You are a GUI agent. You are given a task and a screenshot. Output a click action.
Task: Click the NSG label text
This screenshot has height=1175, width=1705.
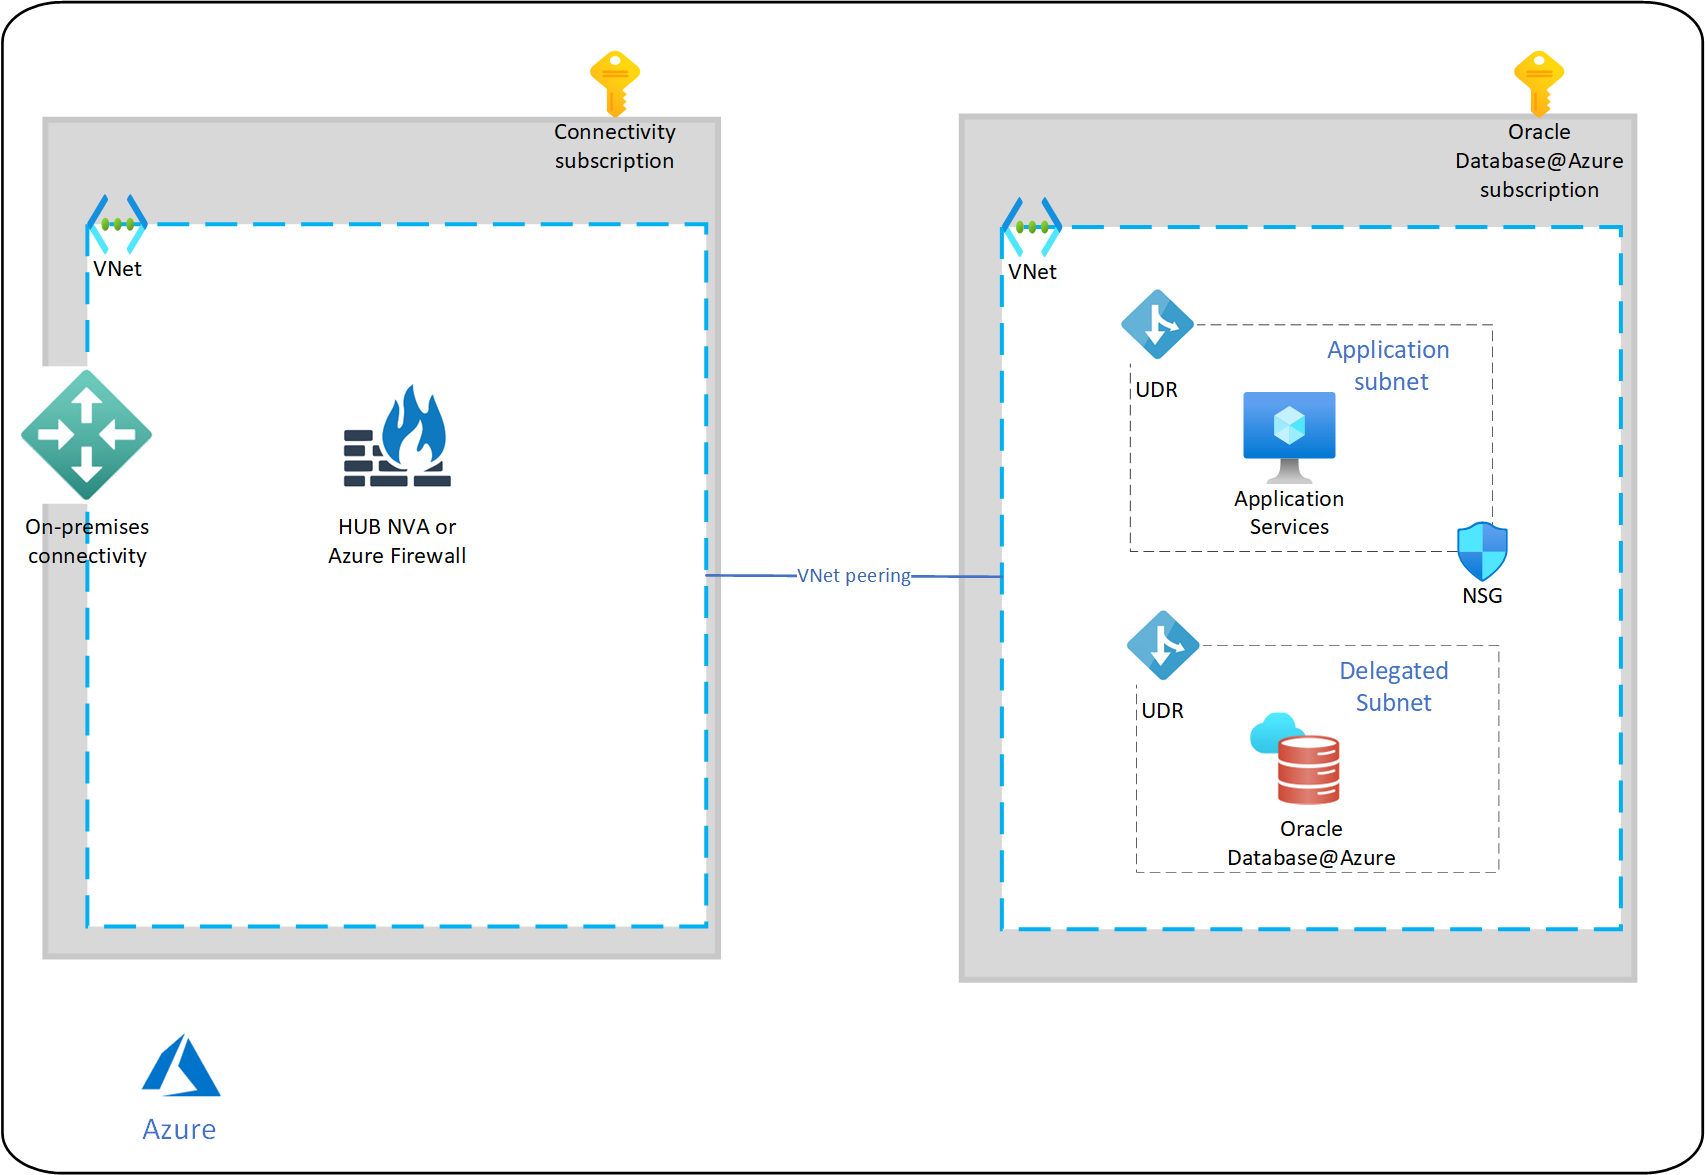point(1482,596)
